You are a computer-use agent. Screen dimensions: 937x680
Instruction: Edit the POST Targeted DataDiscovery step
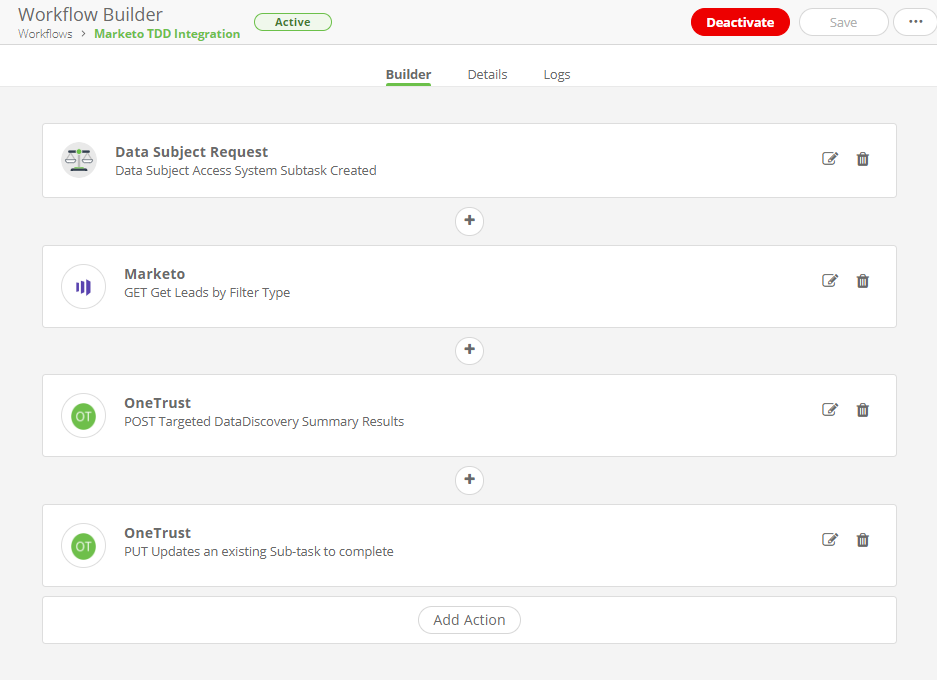pos(829,410)
